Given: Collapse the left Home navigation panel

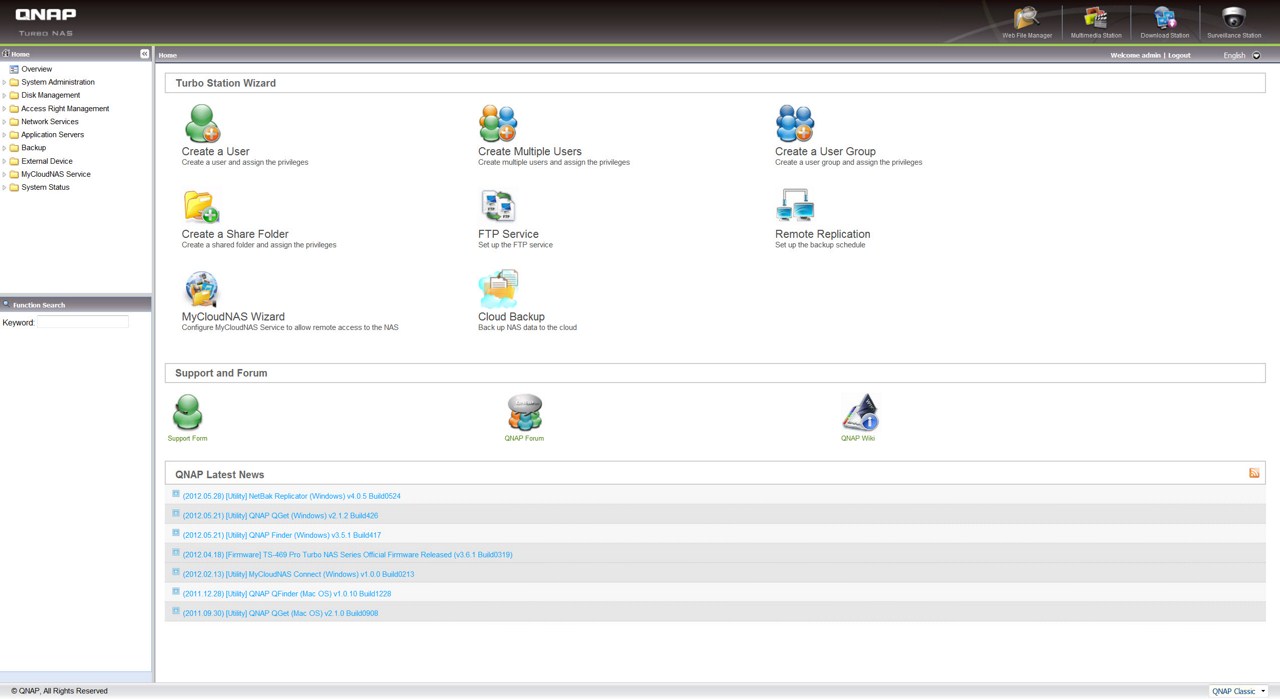Looking at the screenshot, I should pos(144,54).
